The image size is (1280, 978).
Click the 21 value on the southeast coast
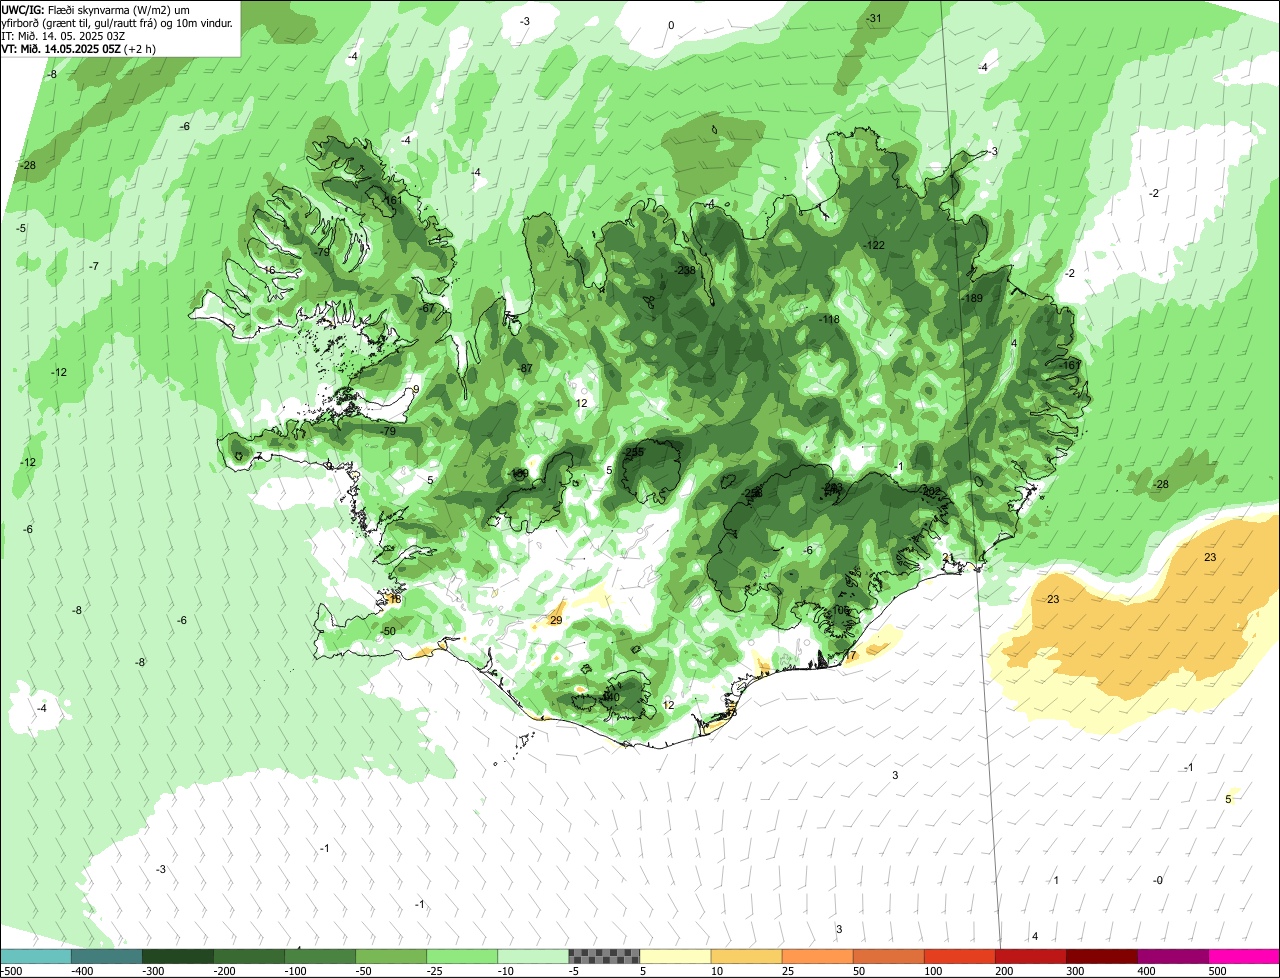(949, 557)
